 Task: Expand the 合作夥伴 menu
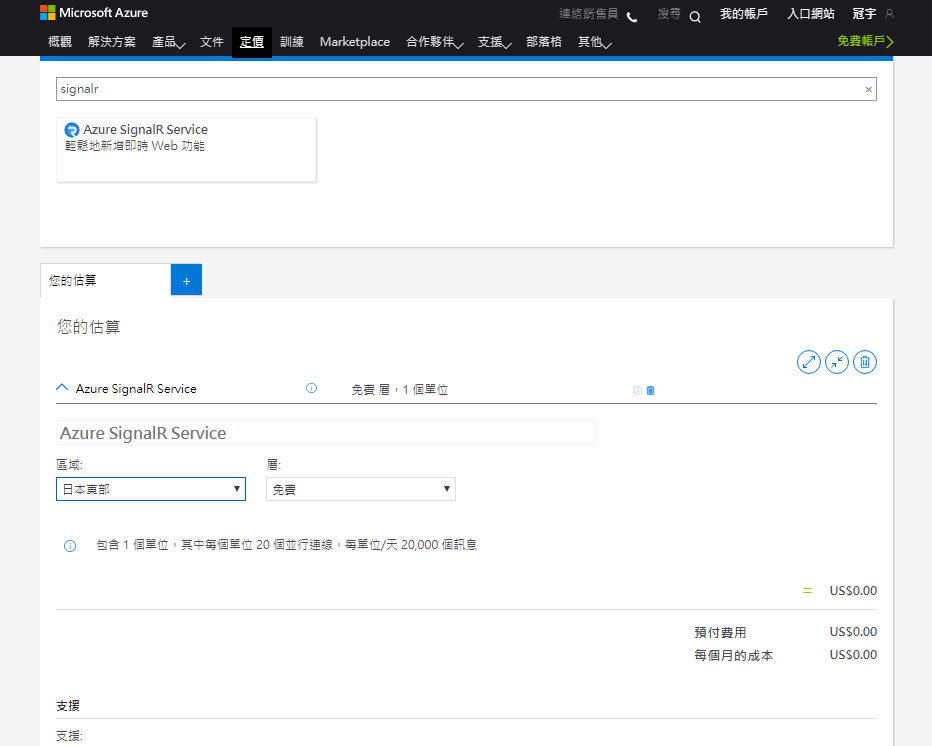pyautogui.click(x=434, y=42)
